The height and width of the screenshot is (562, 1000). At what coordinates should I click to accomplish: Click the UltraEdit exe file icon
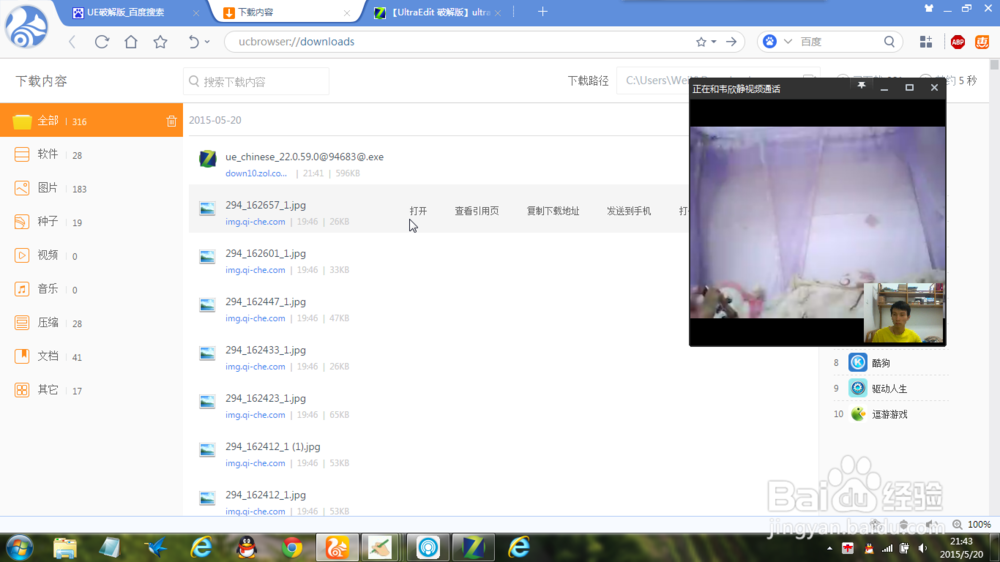point(207,159)
